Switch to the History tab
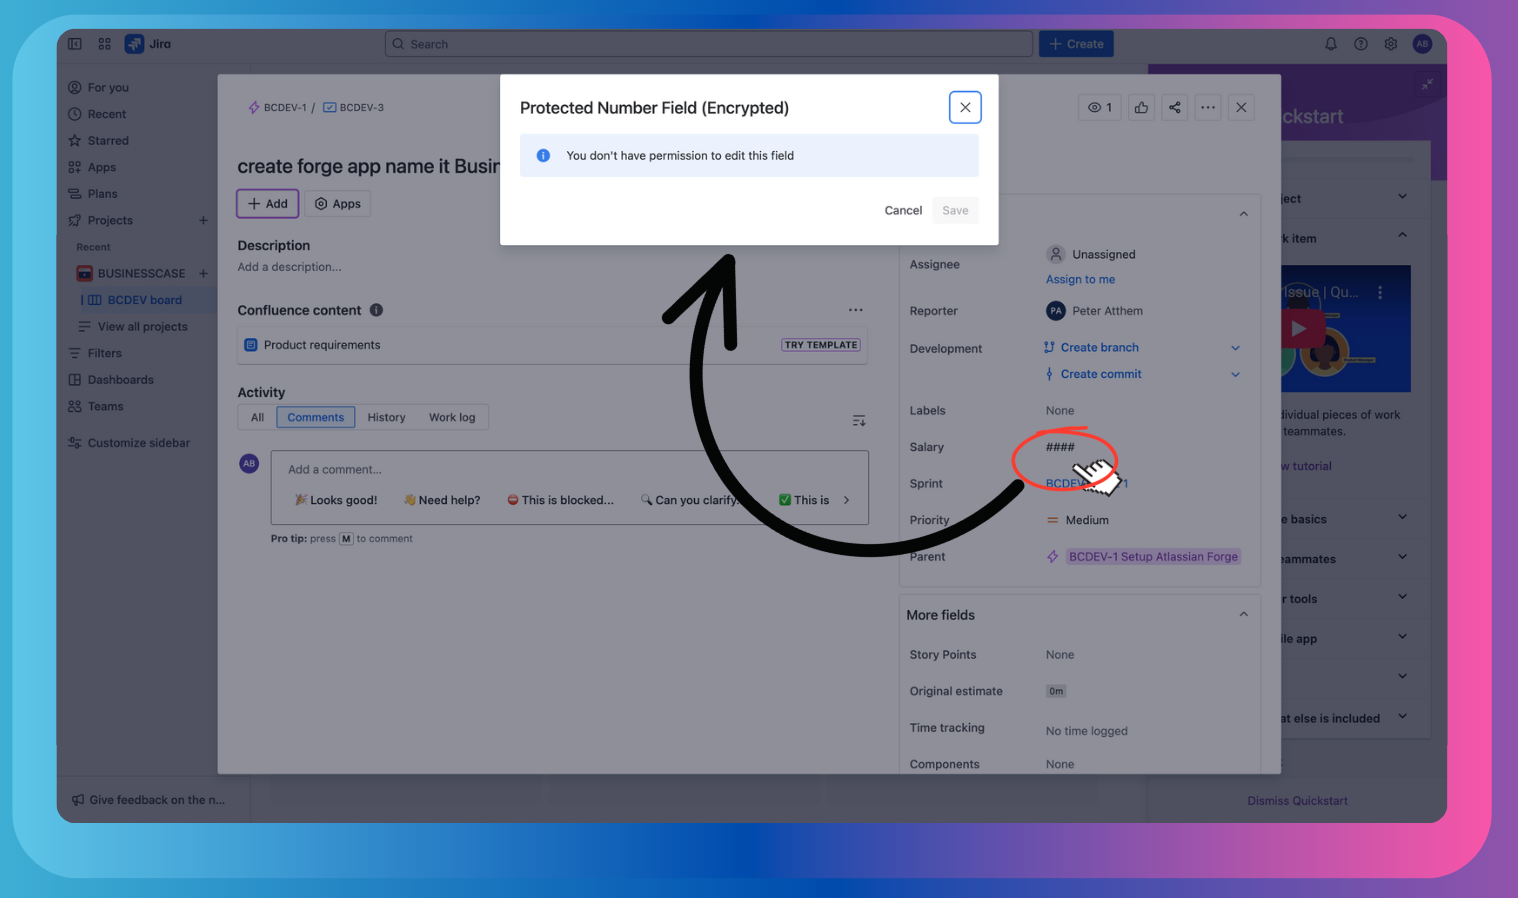This screenshot has width=1518, height=898. coord(386,417)
